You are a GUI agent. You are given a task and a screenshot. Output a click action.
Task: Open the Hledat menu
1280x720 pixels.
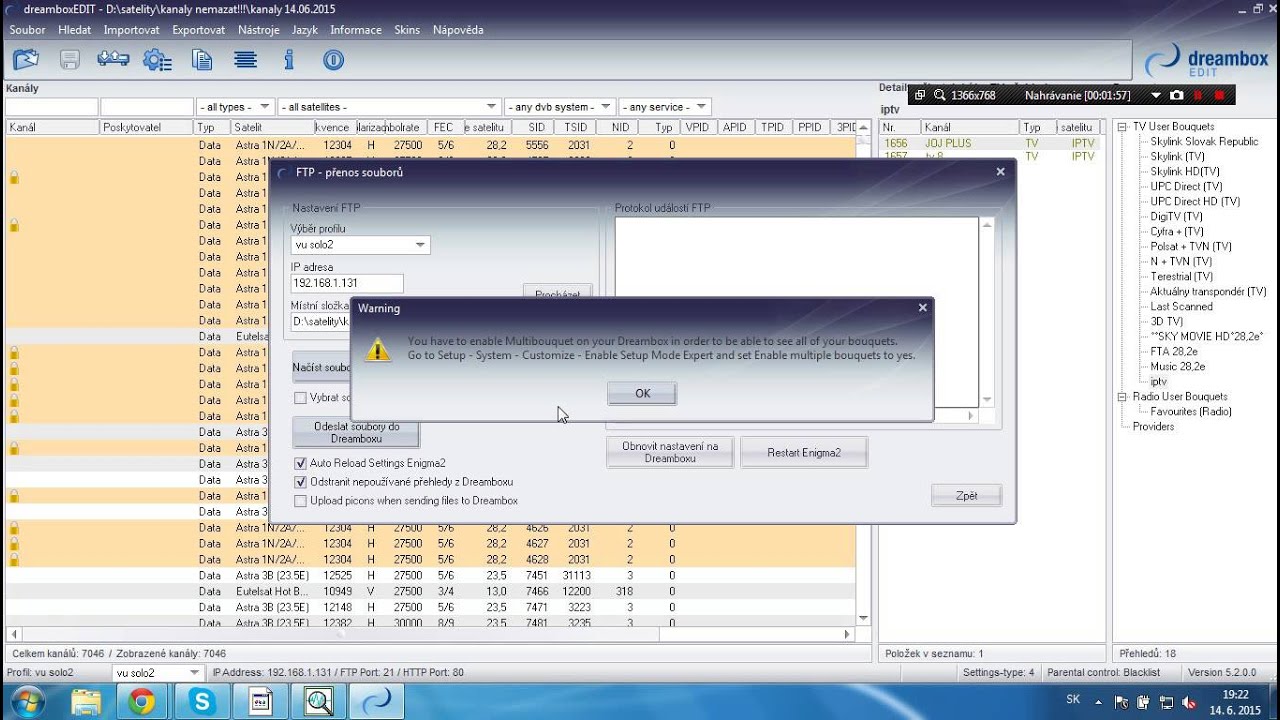click(x=75, y=30)
